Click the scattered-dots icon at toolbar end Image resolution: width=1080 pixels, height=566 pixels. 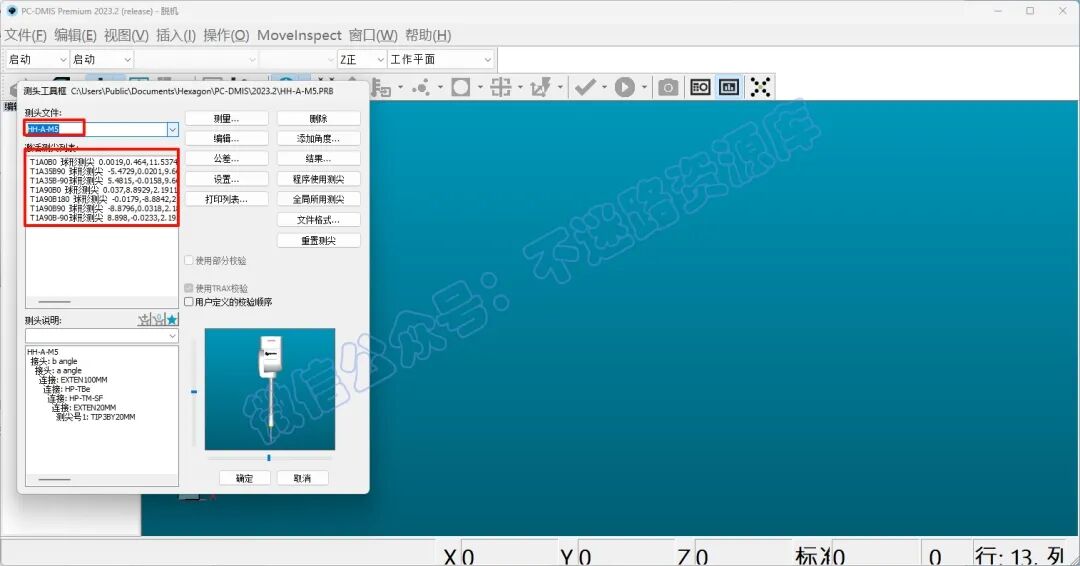point(760,87)
